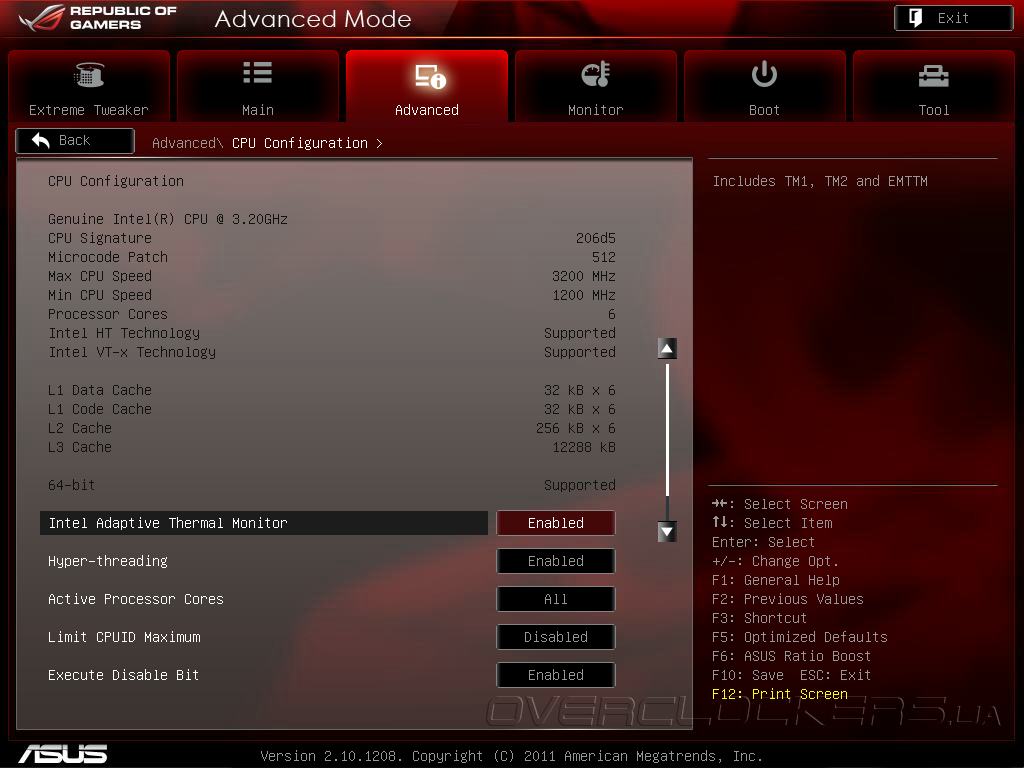Viewport: 1024px width, 768px height.
Task: Click the F10: Save hint
Action: (x=748, y=675)
